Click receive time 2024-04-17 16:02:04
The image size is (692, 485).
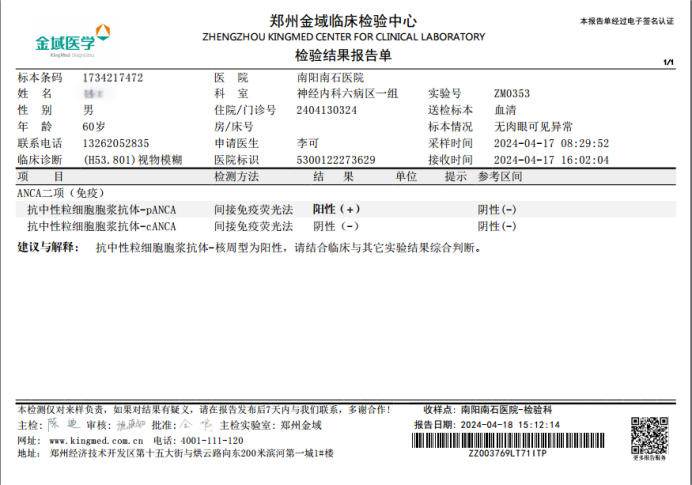(551, 160)
